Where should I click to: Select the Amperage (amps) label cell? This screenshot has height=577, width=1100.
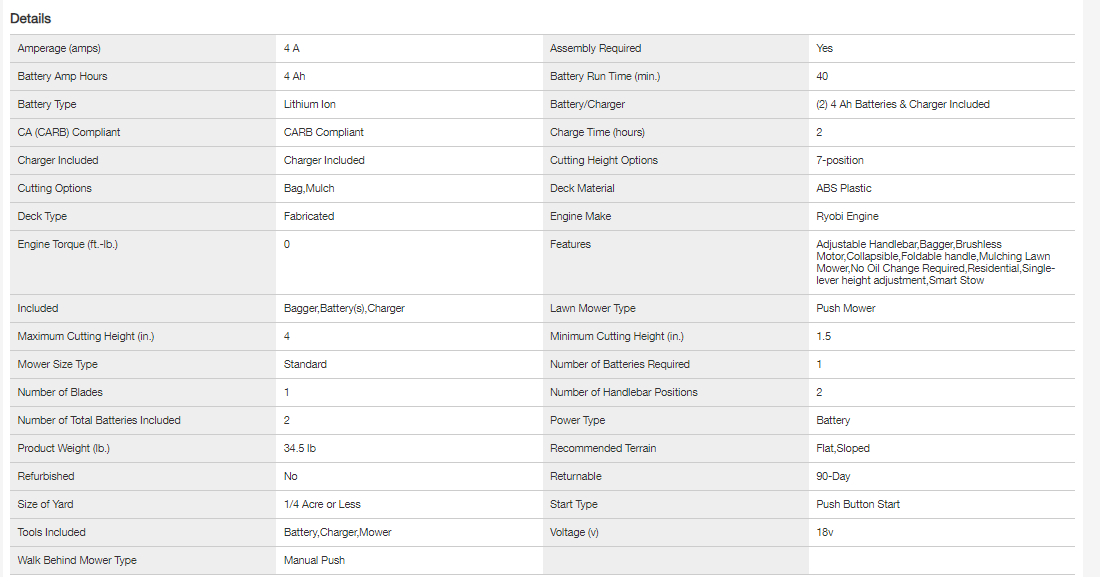click(x=59, y=49)
